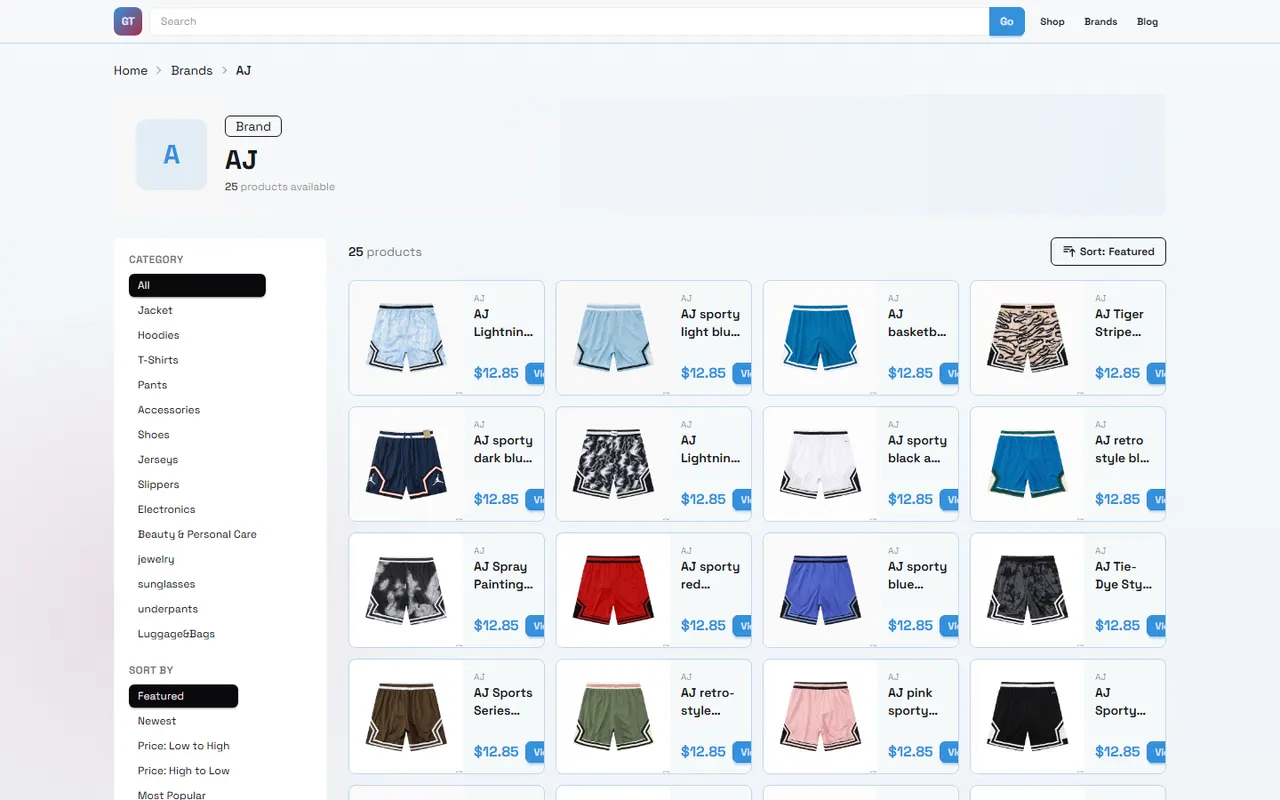This screenshot has height=800, width=1280.
Task: Filter by Luggage&Bags category
Action: click(x=176, y=634)
